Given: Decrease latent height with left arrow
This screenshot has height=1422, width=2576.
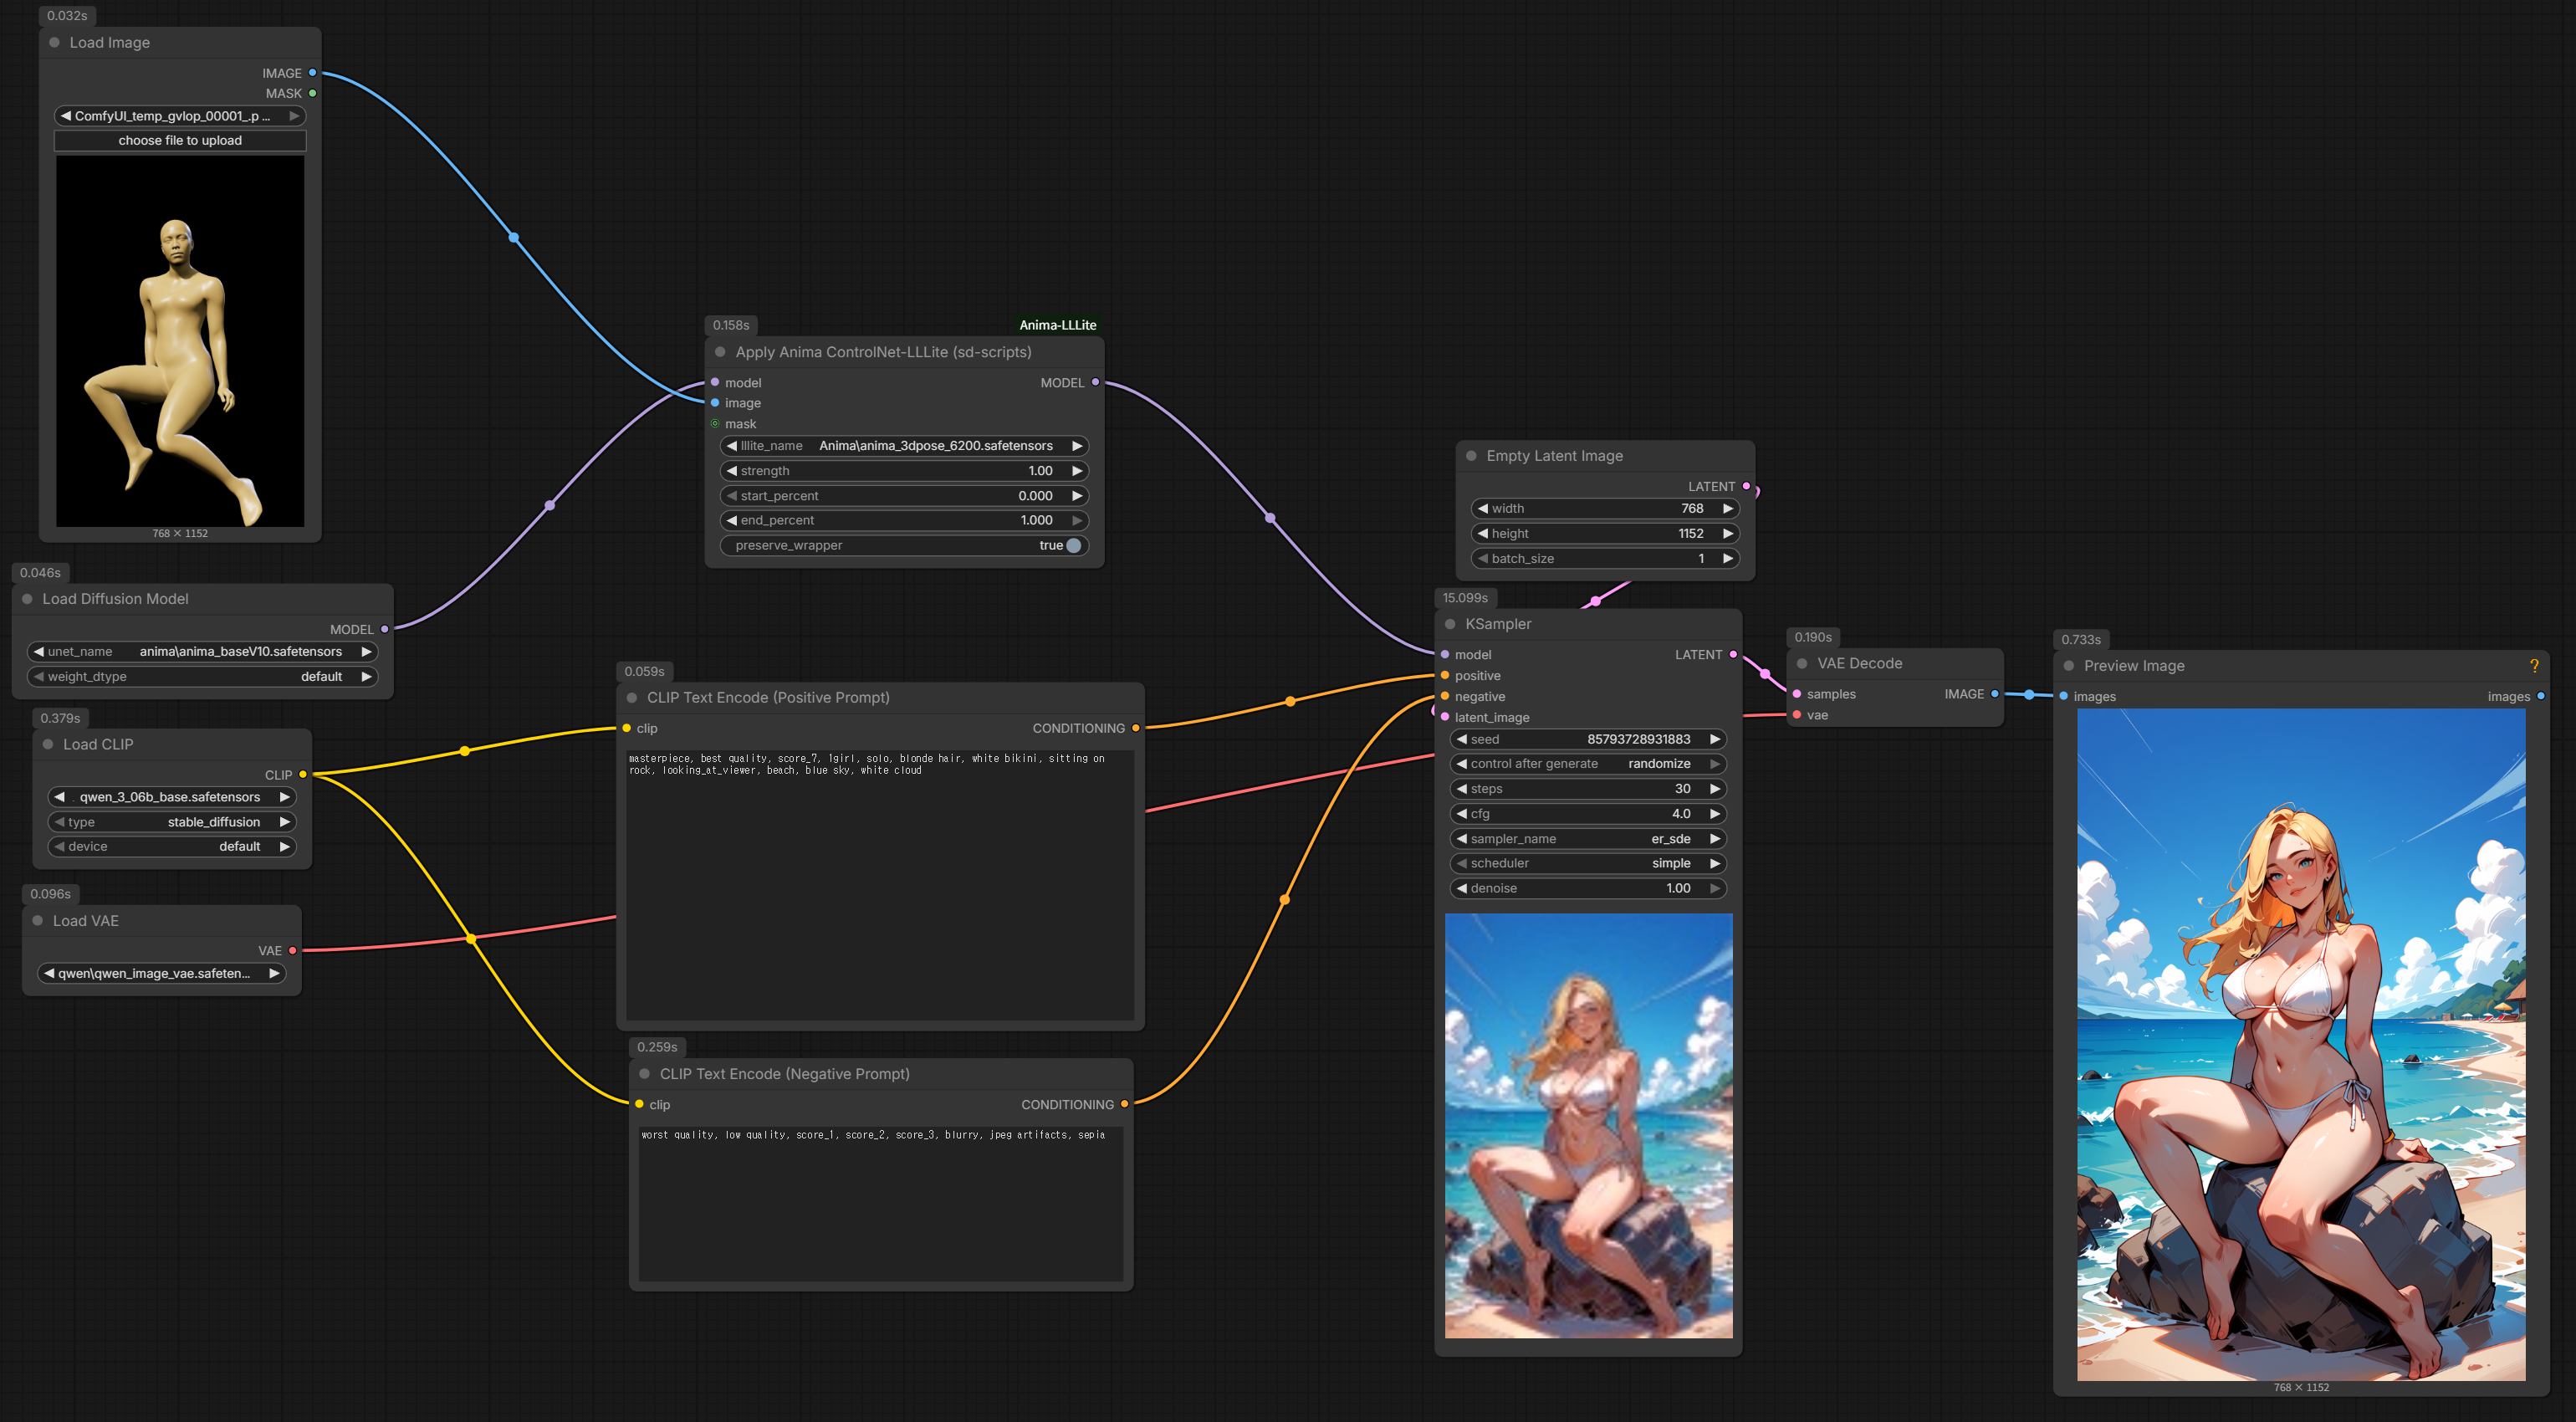Looking at the screenshot, I should [x=1483, y=534].
